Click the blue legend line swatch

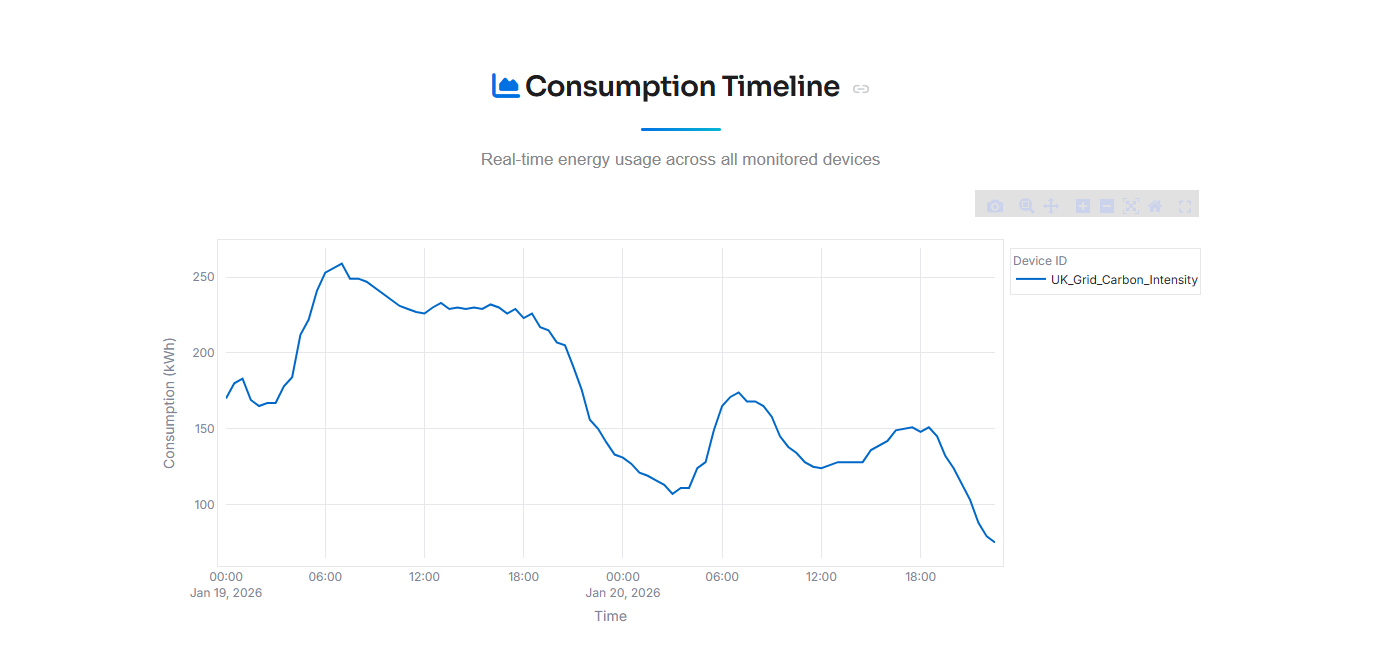point(1030,280)
